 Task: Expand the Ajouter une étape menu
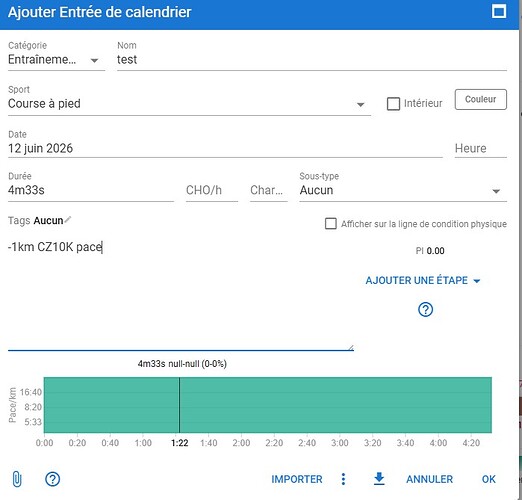tap(423, 280)
